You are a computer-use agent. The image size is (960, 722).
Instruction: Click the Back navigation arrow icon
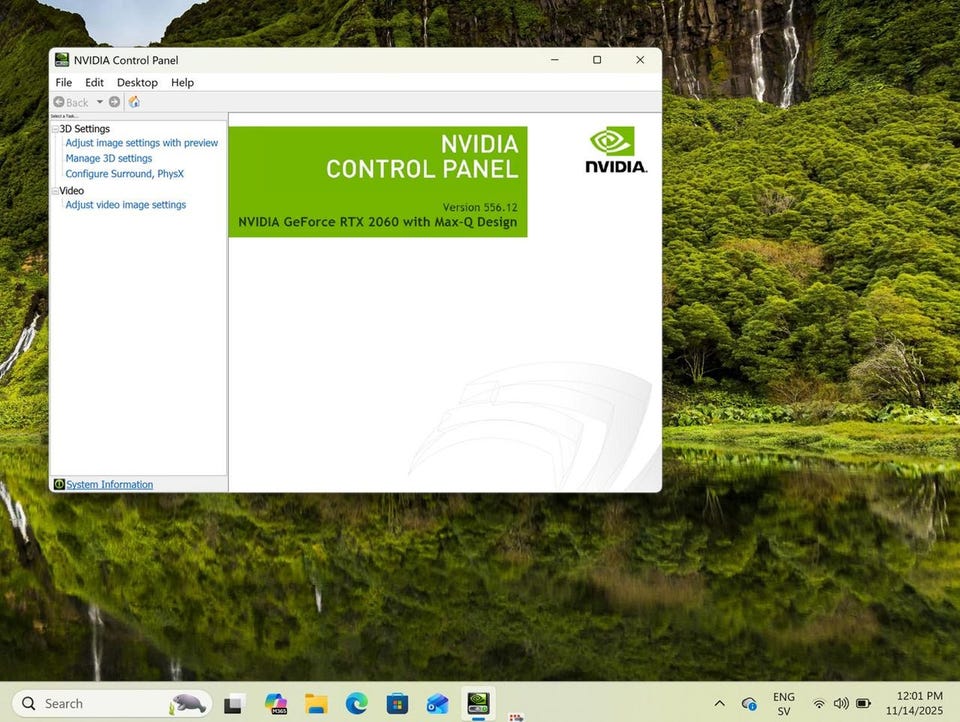[x=59, y=102]
